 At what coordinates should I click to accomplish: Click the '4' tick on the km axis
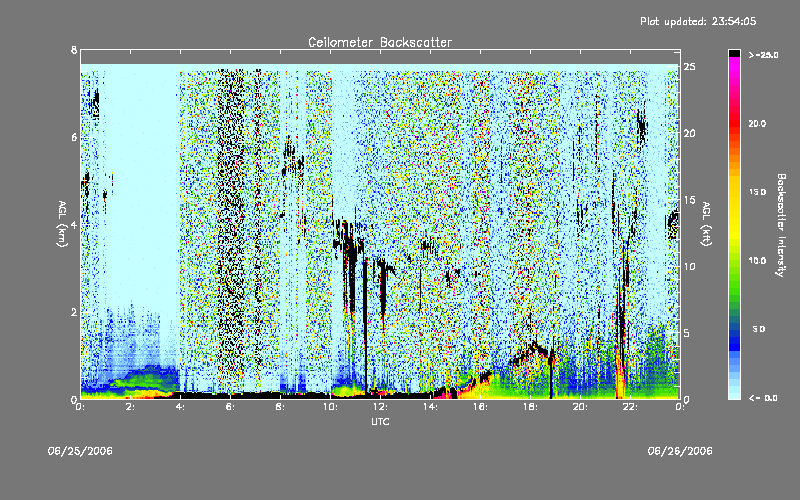(74, 225)
